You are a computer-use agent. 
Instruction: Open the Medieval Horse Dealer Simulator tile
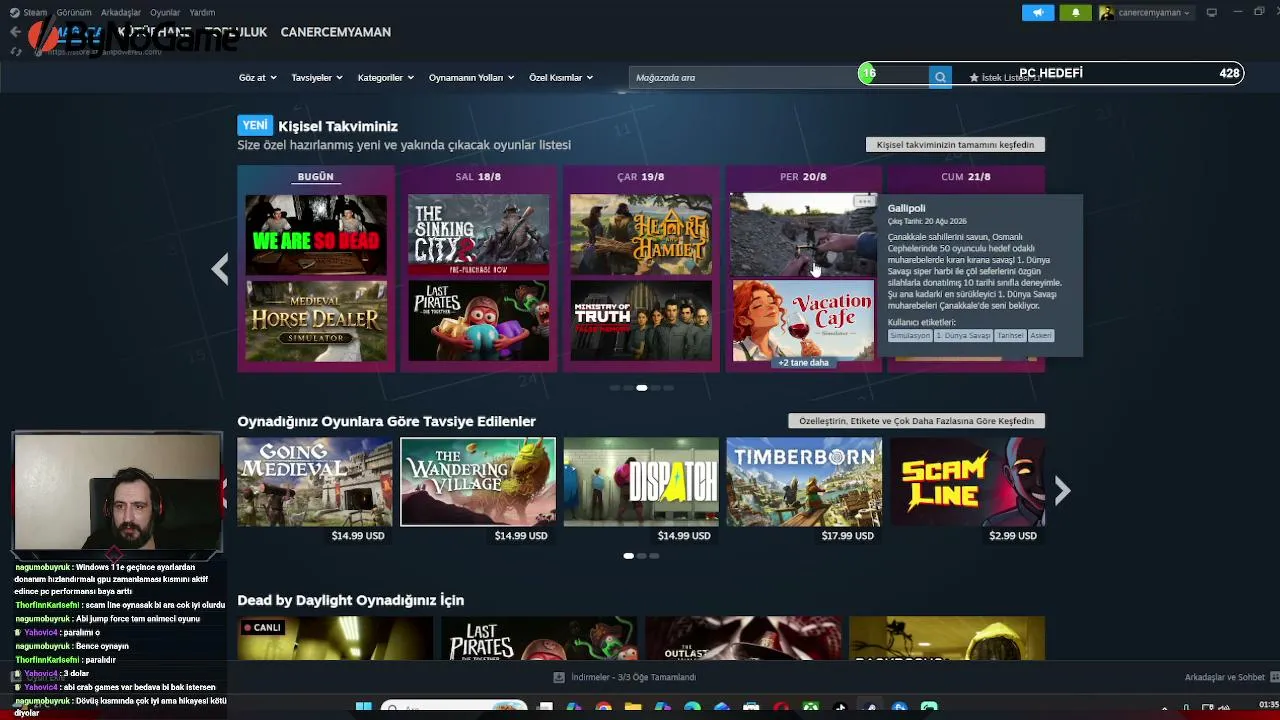pyautogui.click(x=316, y=321)
